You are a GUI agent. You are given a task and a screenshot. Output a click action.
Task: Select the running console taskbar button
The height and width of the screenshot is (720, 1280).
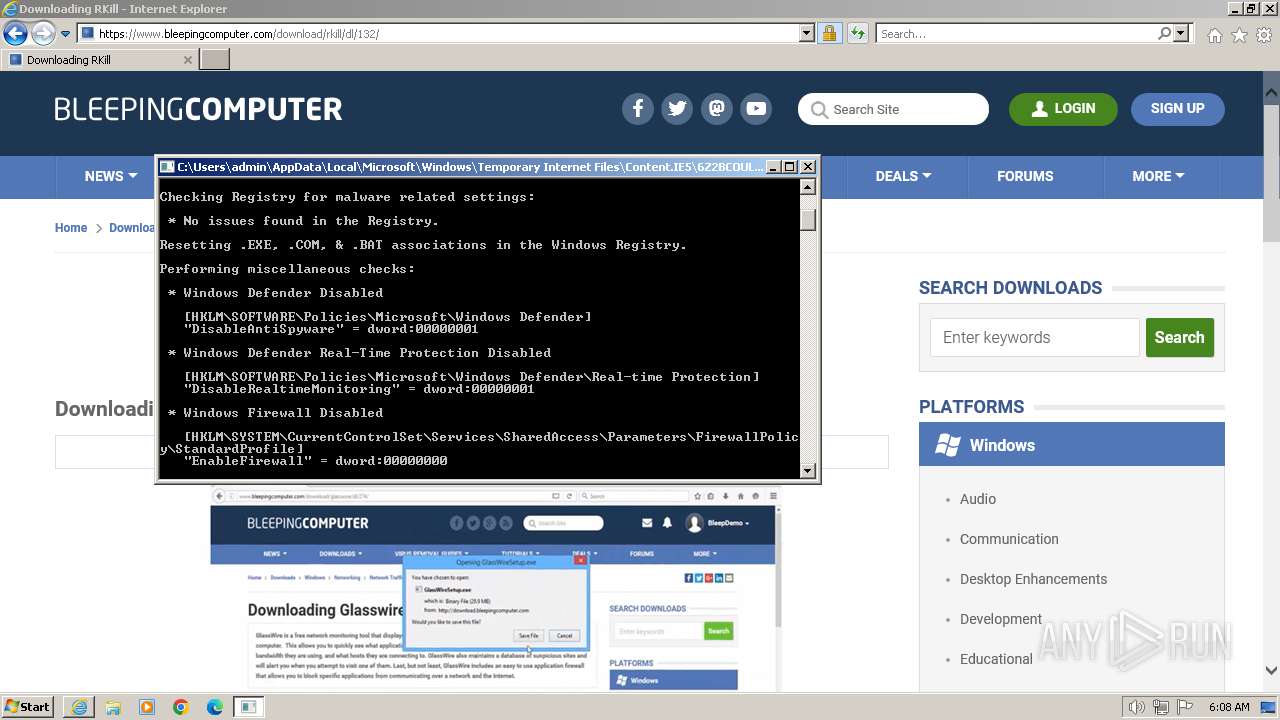(248, 707)
